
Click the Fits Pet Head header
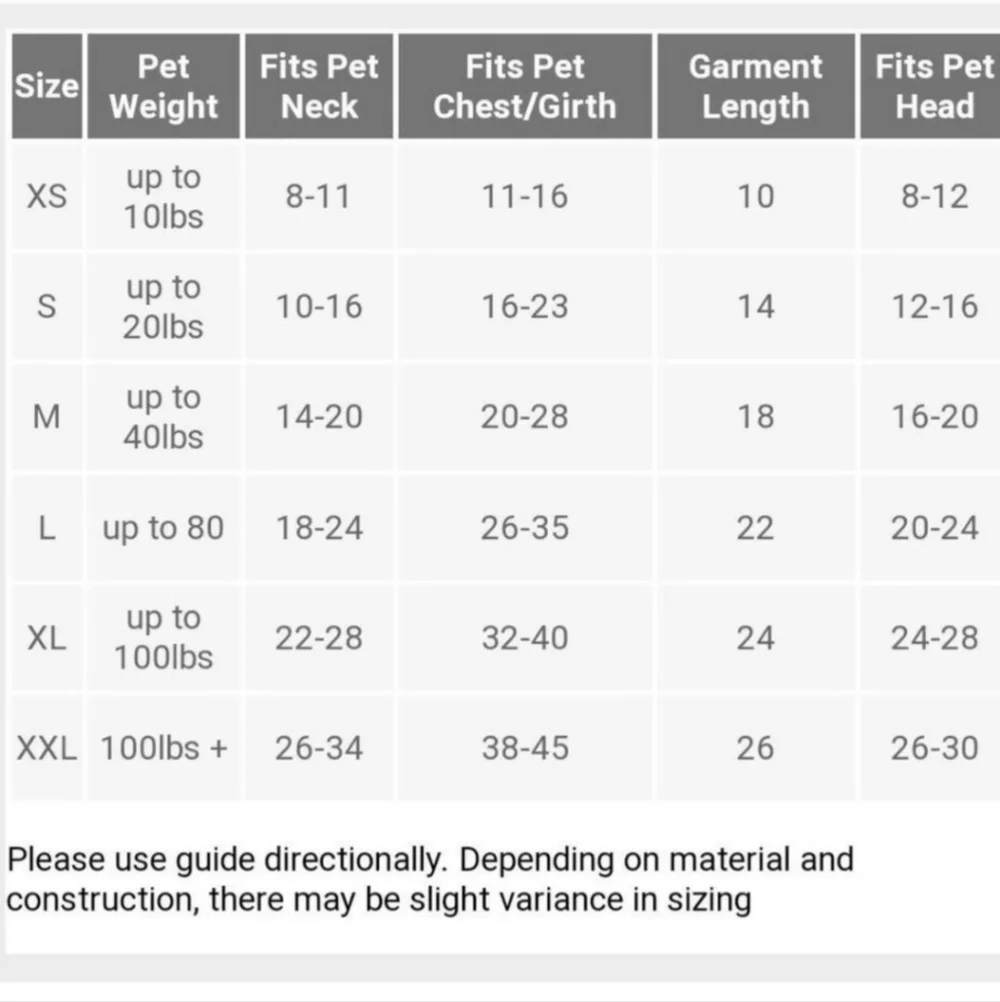[x=930, y=86]
